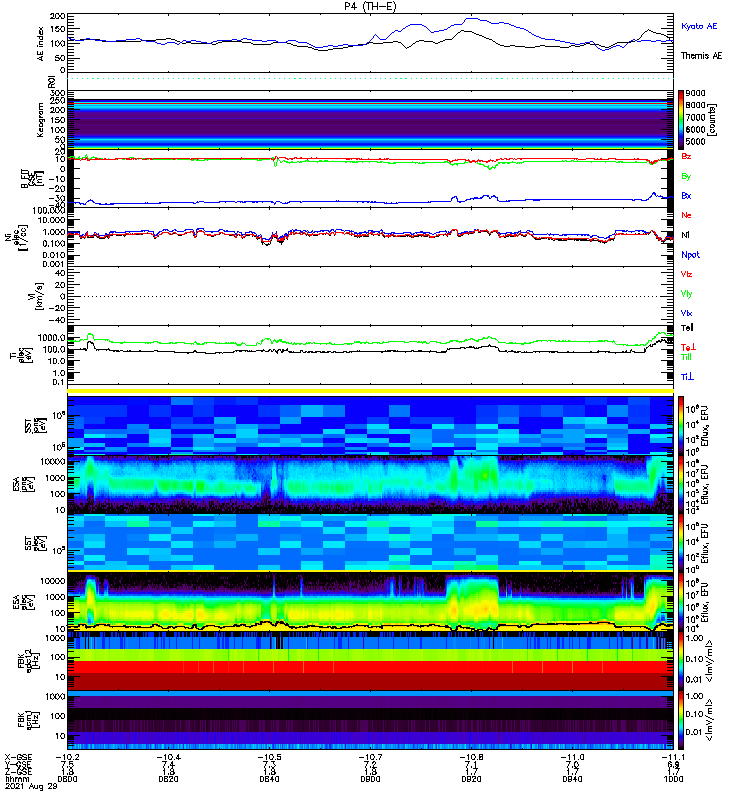Click the red Bz legend label
This screenshot has width=750, height=800.
point(686,156)
